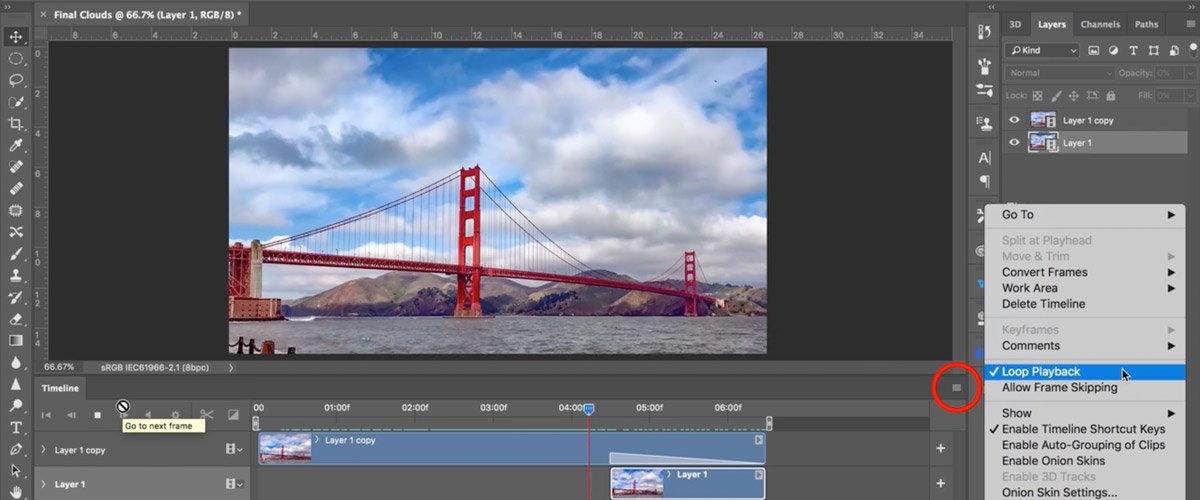The width and height of the screenshot is (1200, 500).
Task: Stop timeline playback
Action: pos(97,414)
